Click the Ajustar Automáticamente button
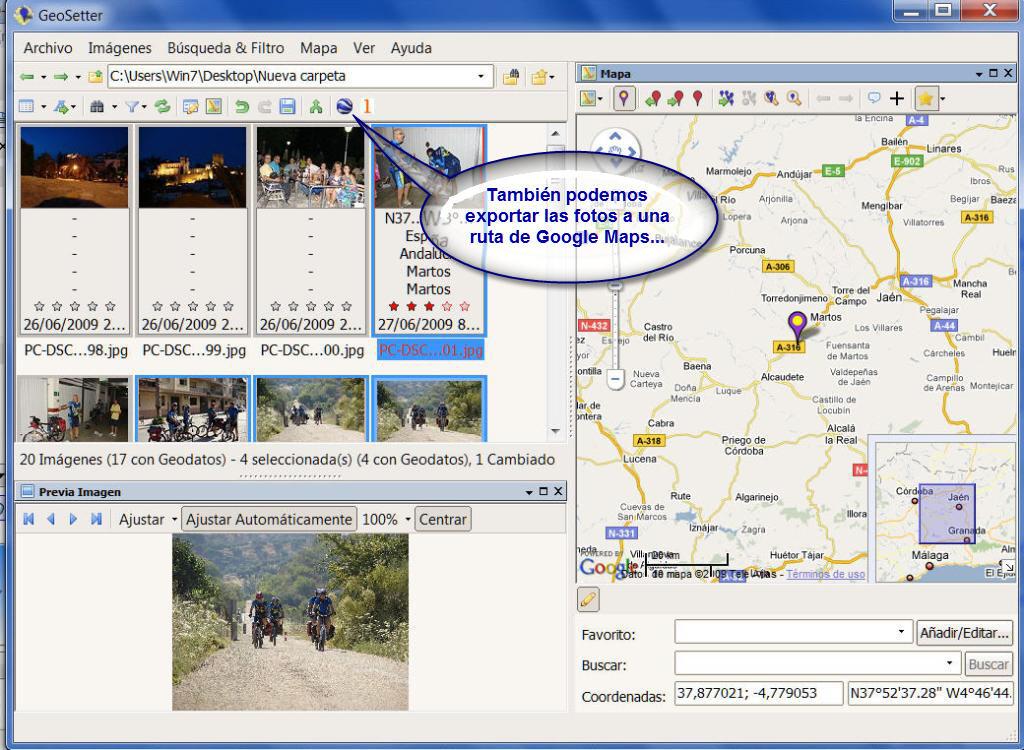 [269, 519]
